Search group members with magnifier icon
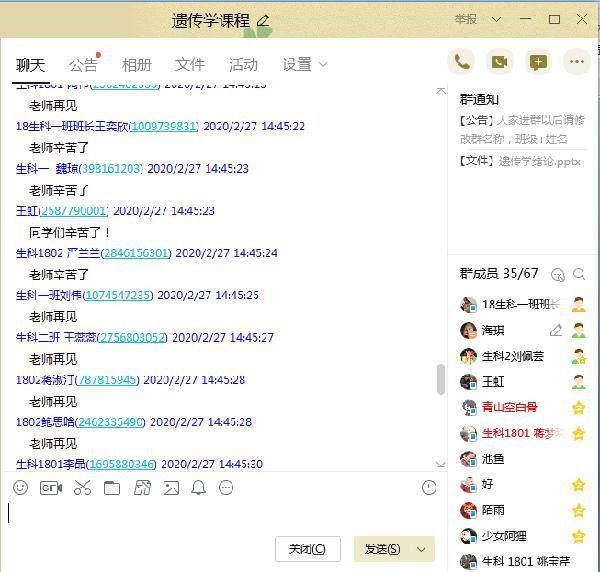This screenshot has width=600, height=572. pos(559,274)
